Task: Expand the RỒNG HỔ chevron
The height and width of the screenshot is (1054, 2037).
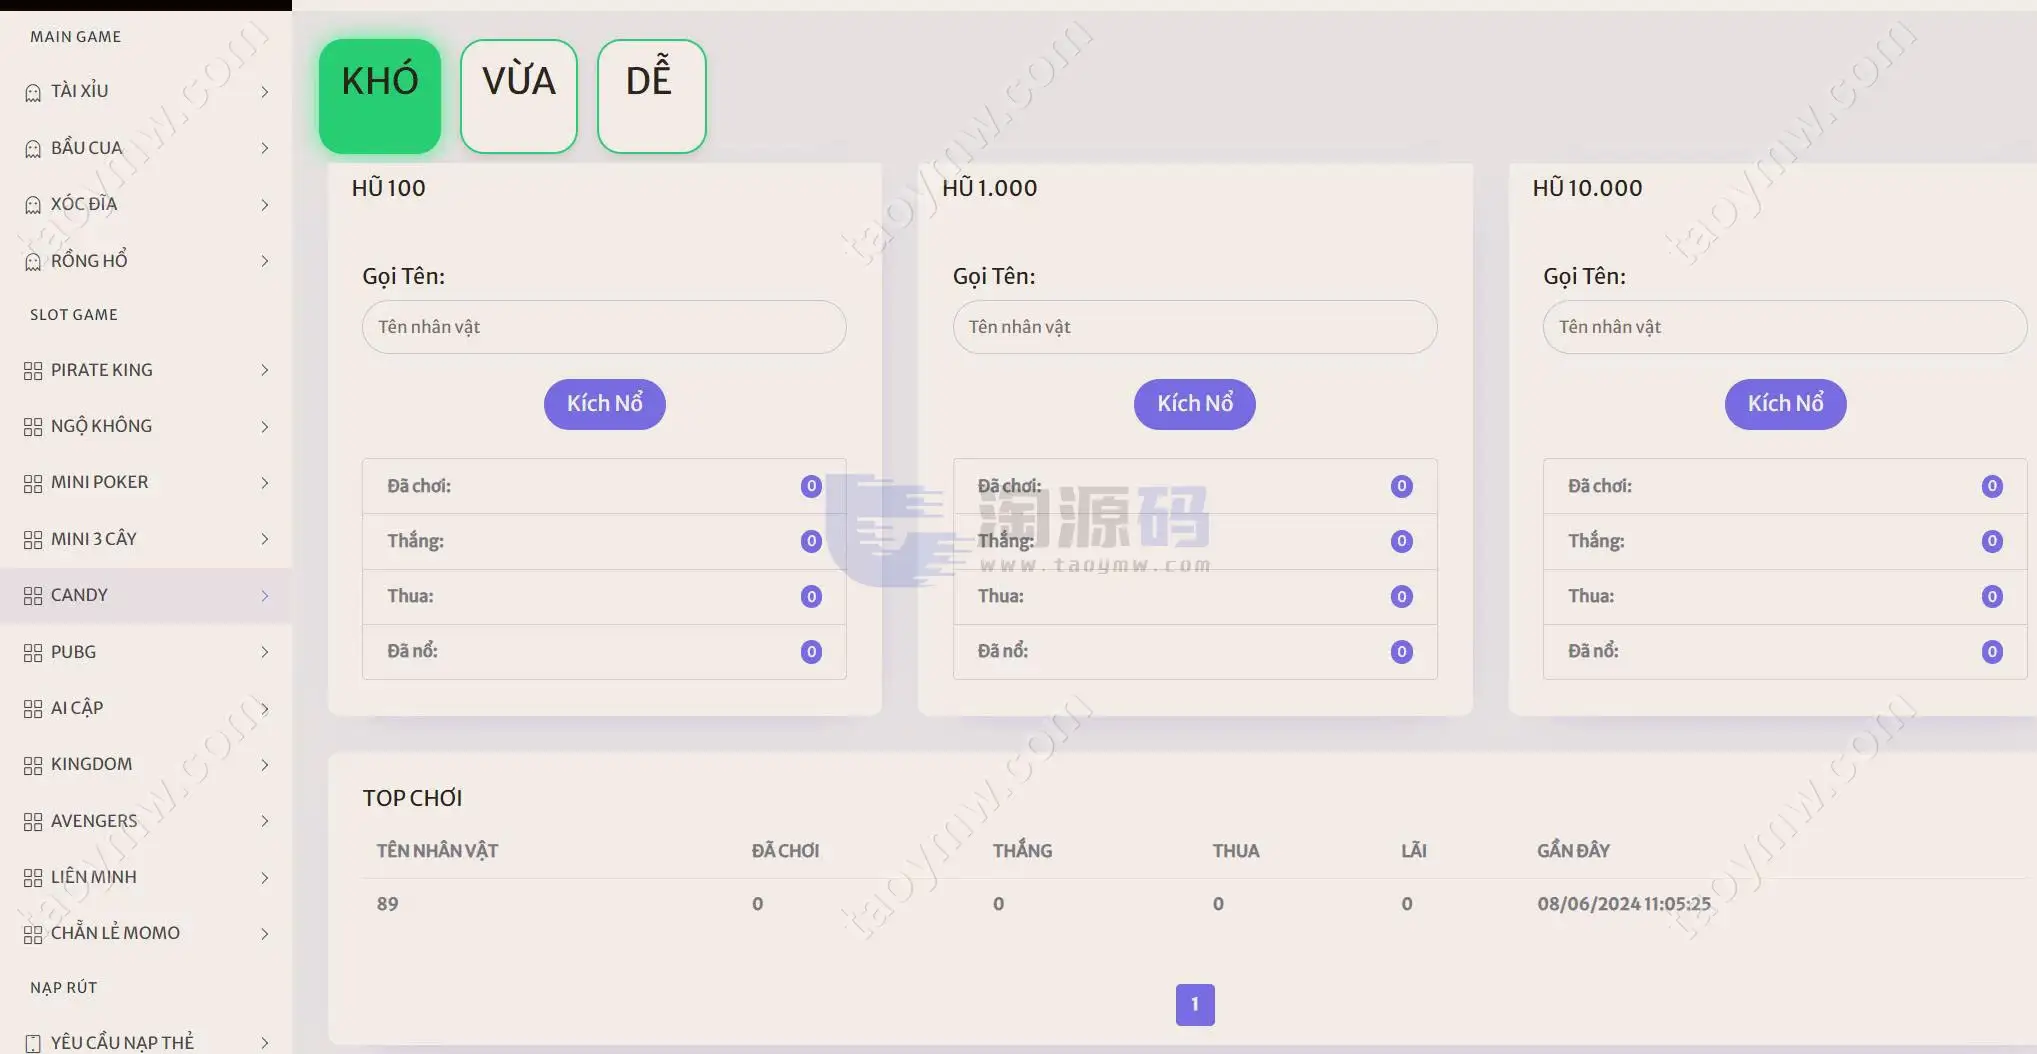Action: (264, 261)
